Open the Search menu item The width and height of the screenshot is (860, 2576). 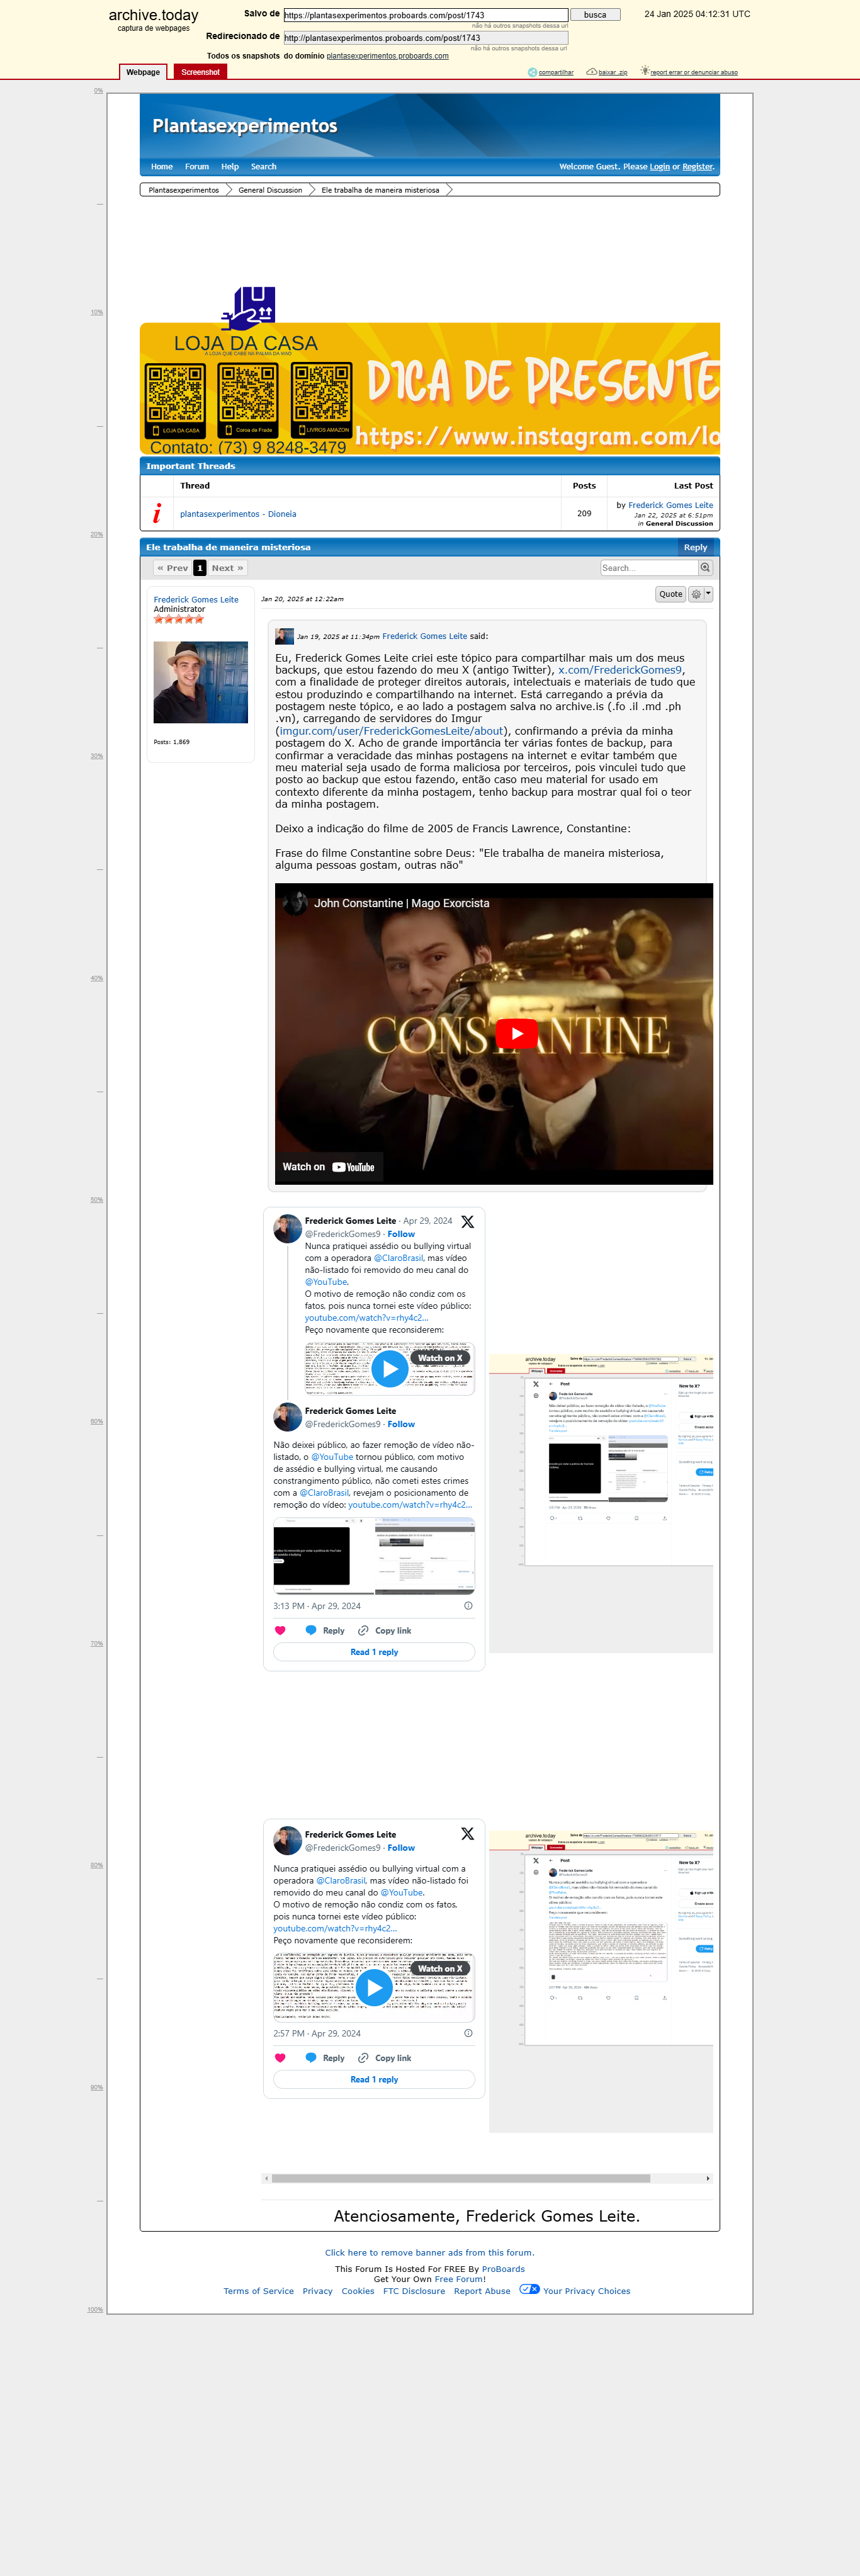click(x=264, y=167)
